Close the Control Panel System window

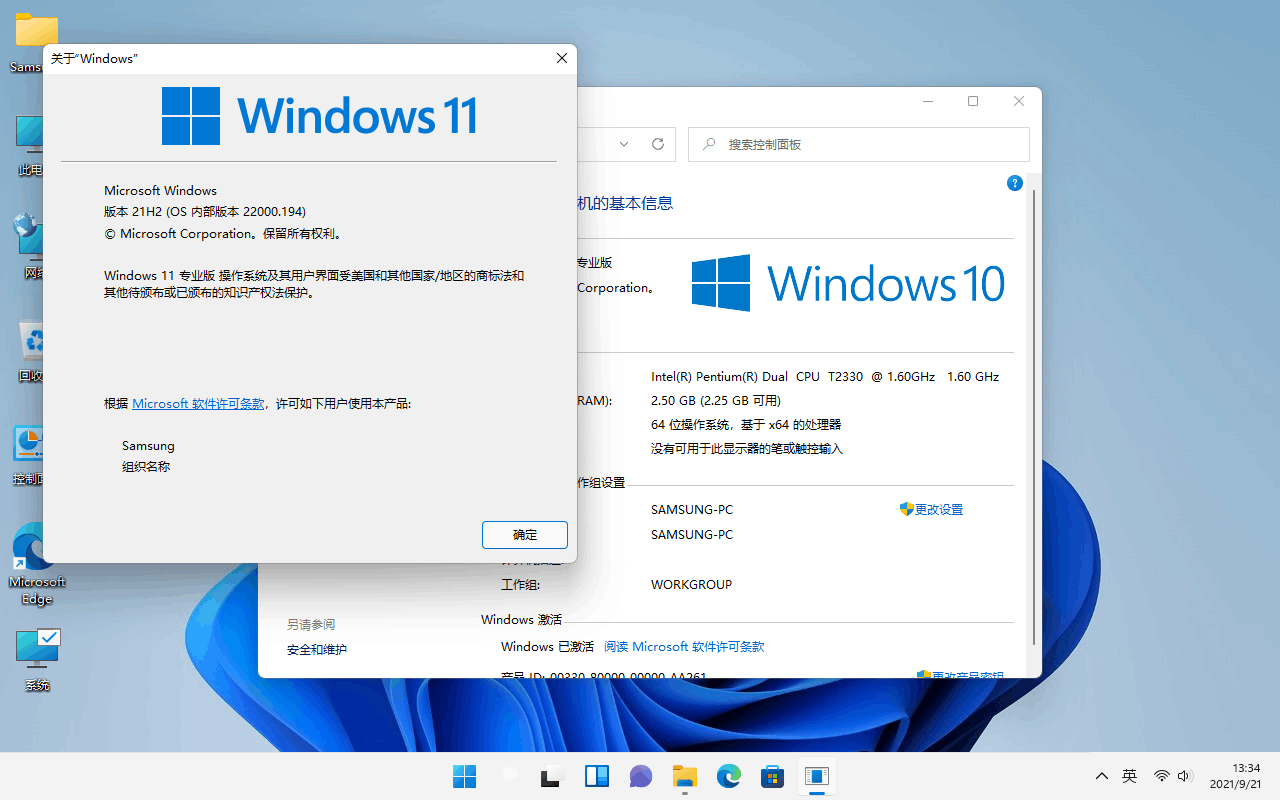point(1019,101)
